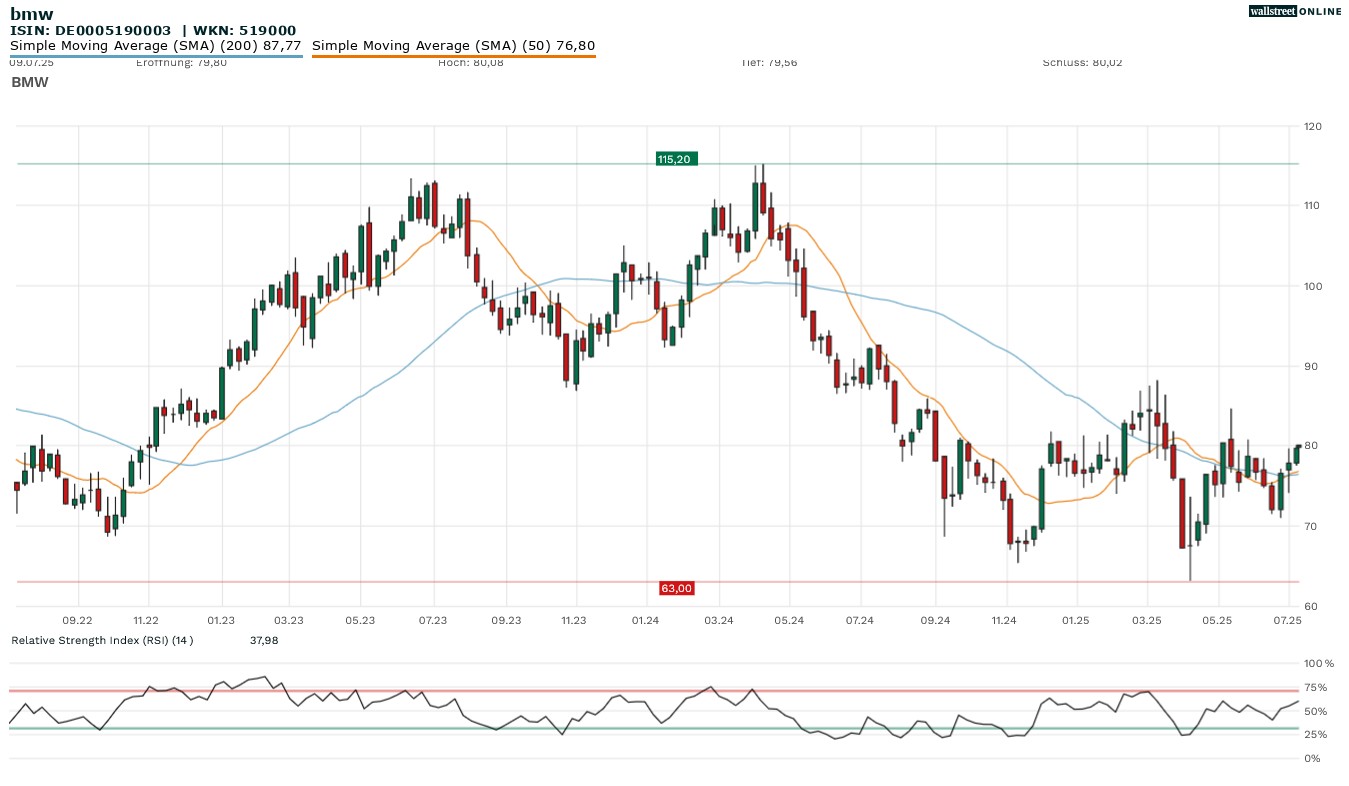Viewport: 1349px width, 786px height.
Task: Select the SMA (200) 87,77 legend entry
Action: coord(156,46)
